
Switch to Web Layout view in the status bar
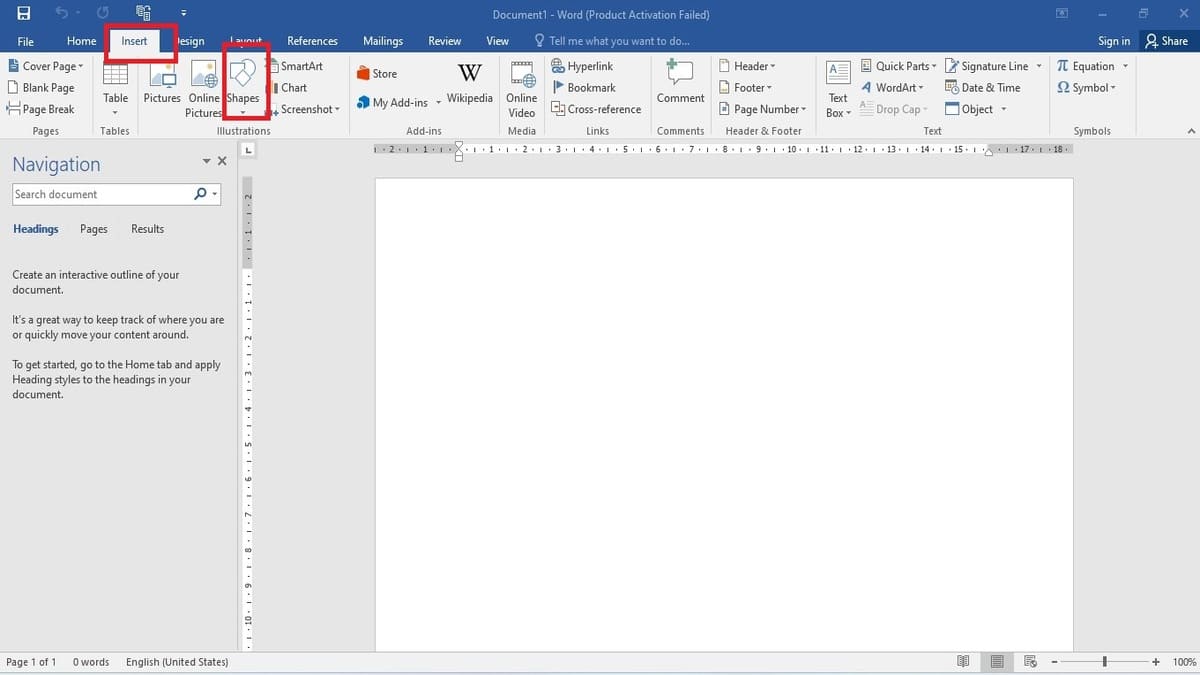coord(1030,662)
